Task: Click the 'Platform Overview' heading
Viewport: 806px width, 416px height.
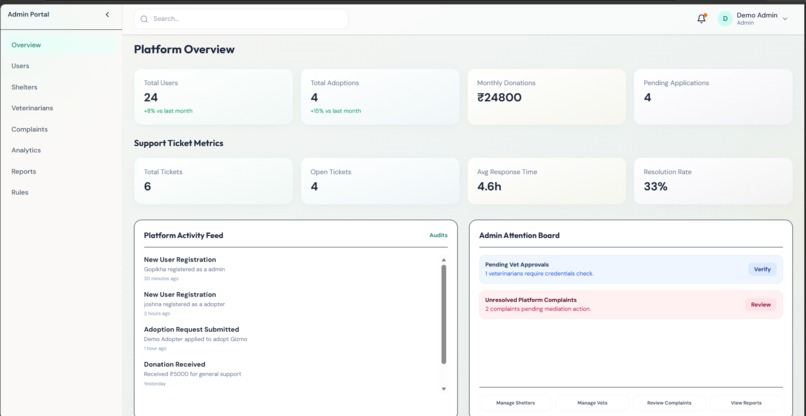Action: [x=184, y=50]
